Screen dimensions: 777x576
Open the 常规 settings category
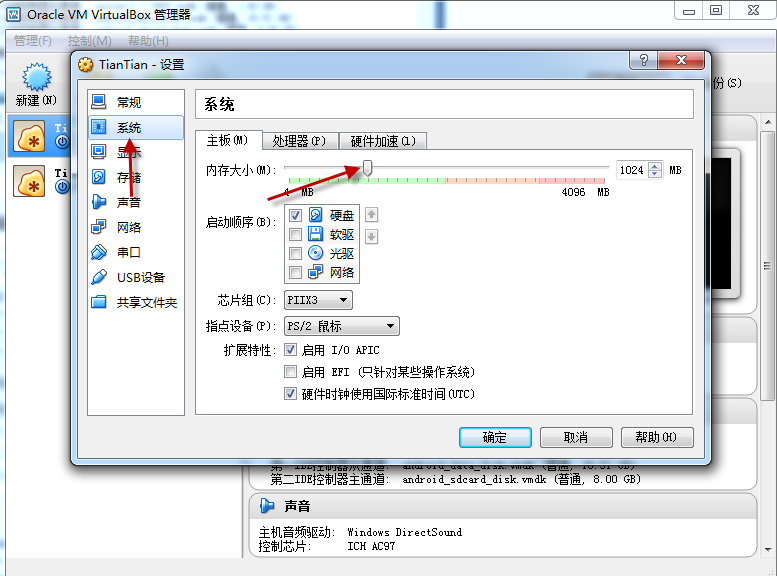click(135, 102)
